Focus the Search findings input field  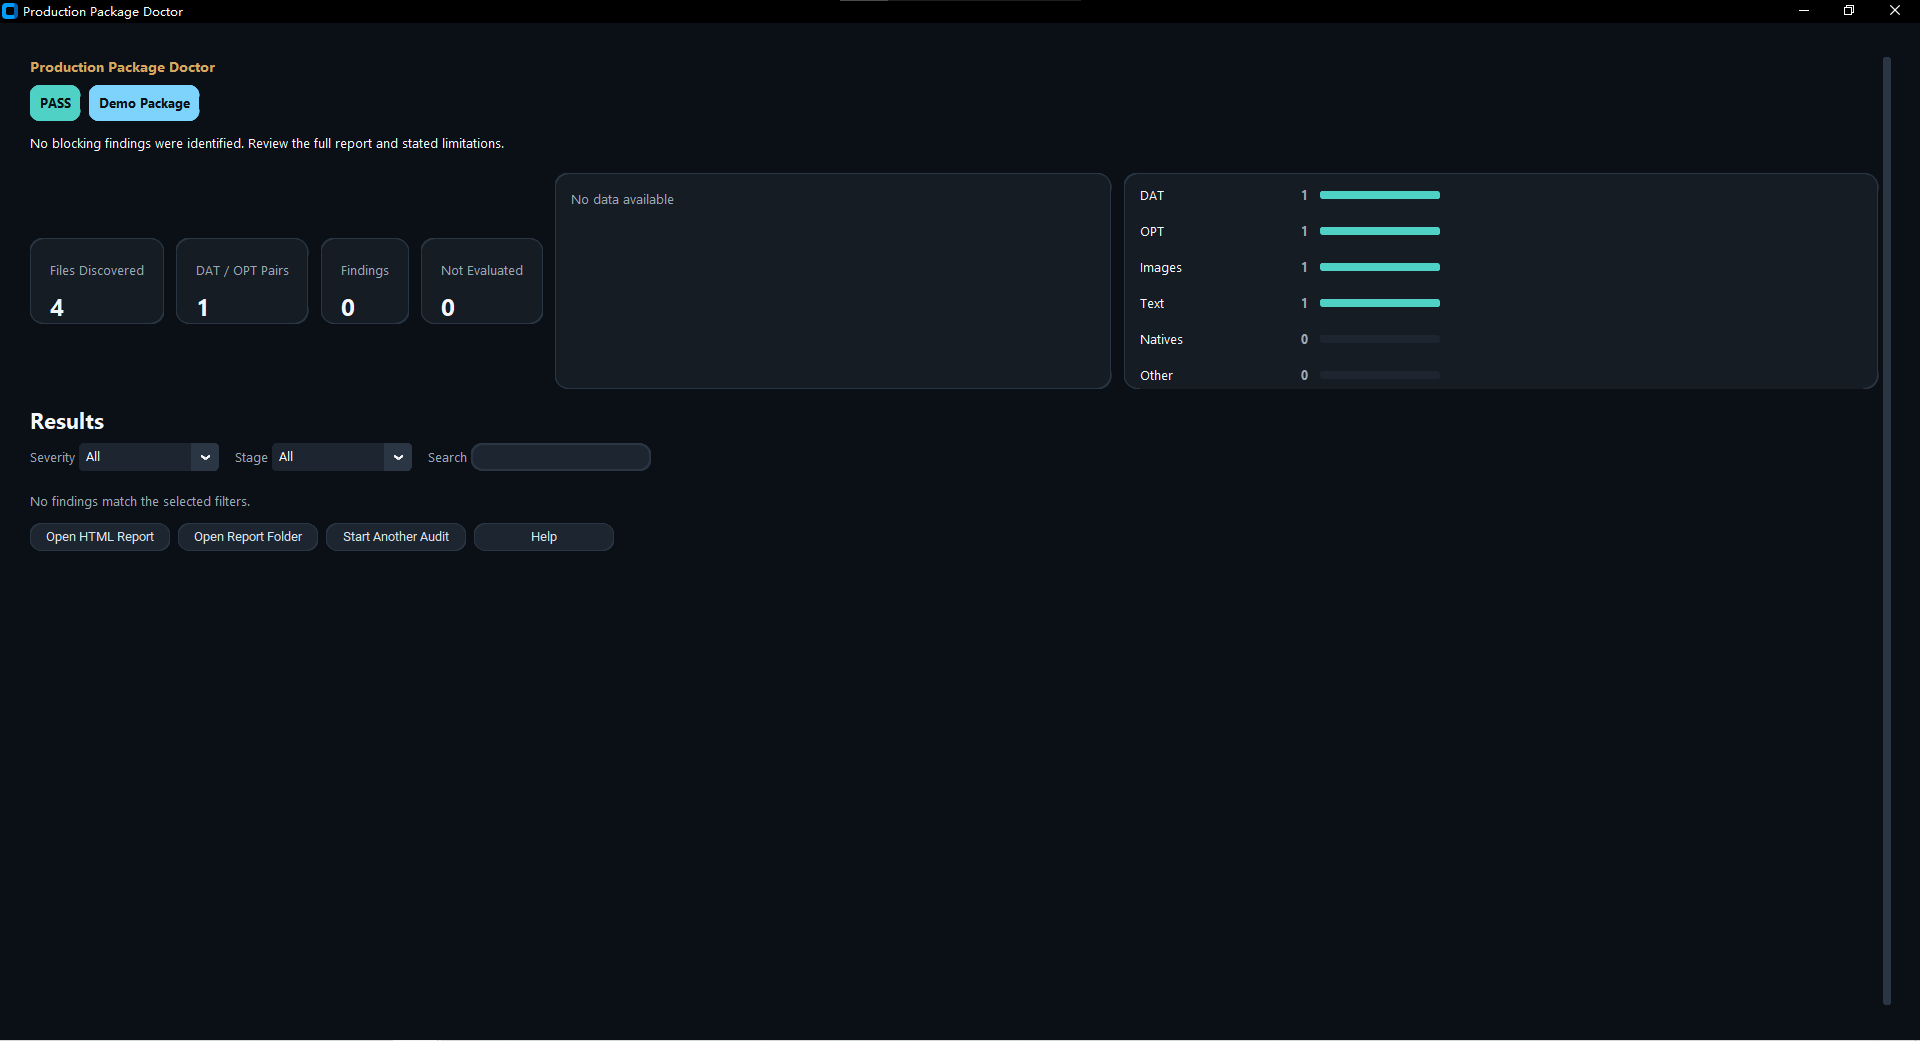[561, 457]
